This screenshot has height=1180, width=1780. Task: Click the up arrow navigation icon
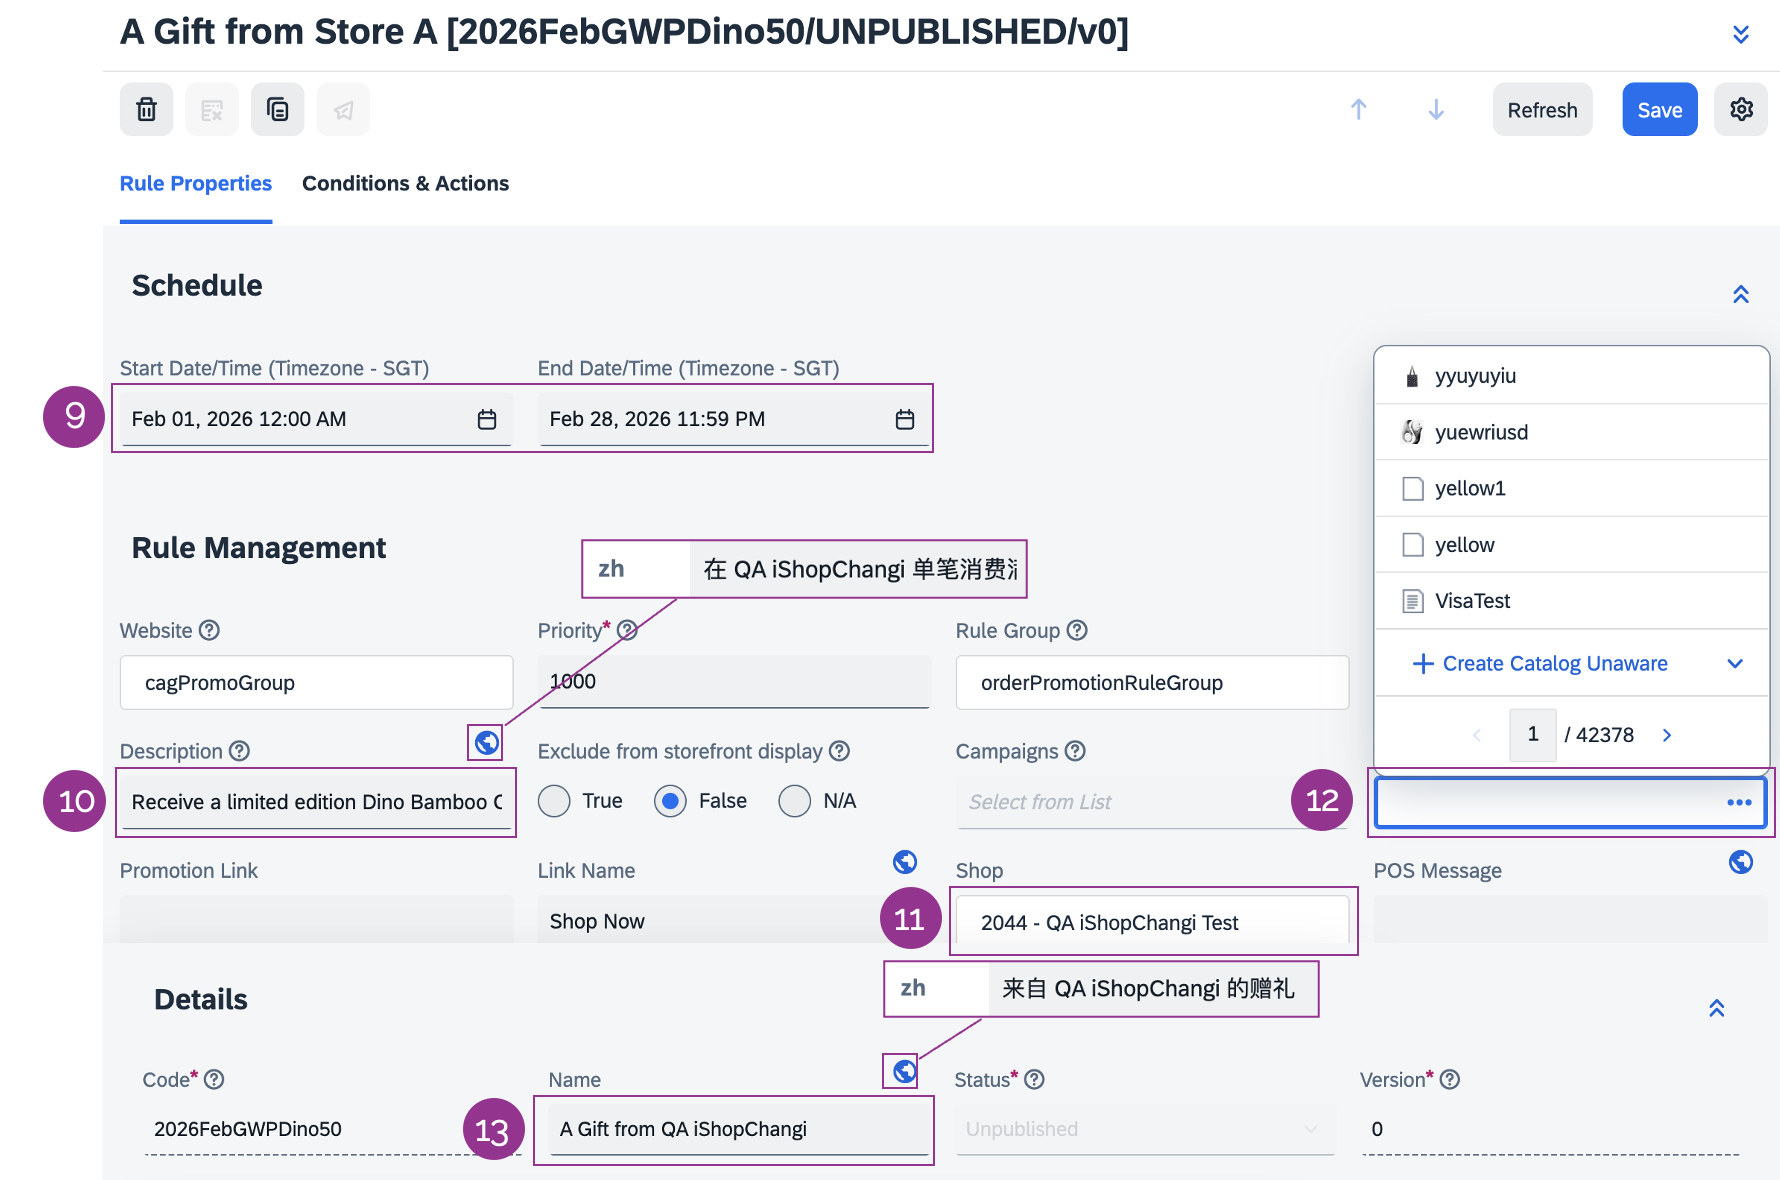coord(1358,110)
